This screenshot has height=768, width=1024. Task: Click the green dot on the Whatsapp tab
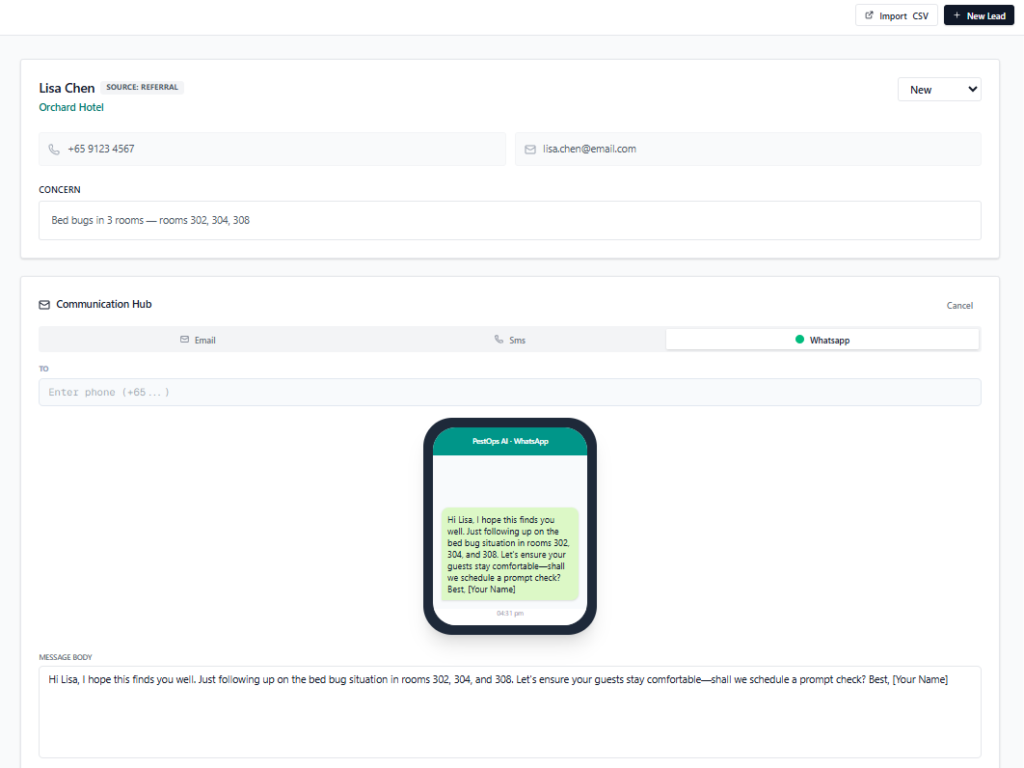click(x=799, y=340)
